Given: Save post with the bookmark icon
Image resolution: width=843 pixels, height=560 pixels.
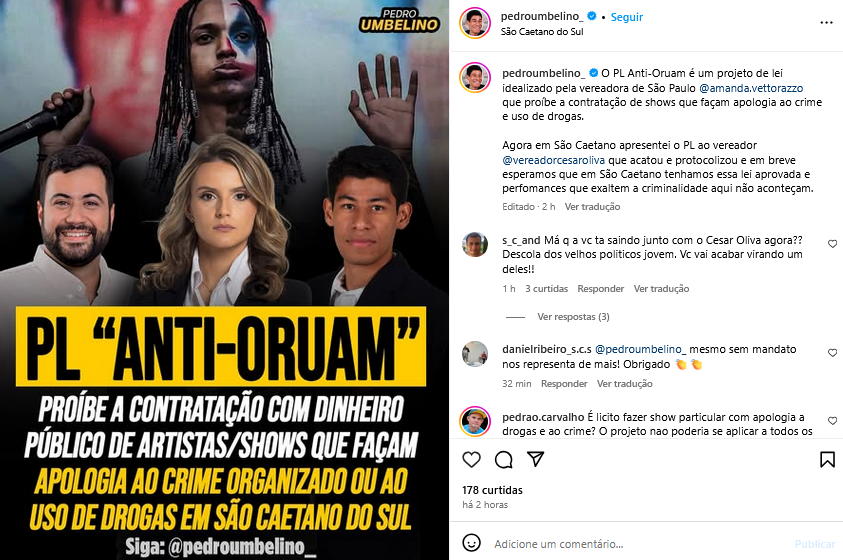Looking at the screenshot, I should point(827,460).
